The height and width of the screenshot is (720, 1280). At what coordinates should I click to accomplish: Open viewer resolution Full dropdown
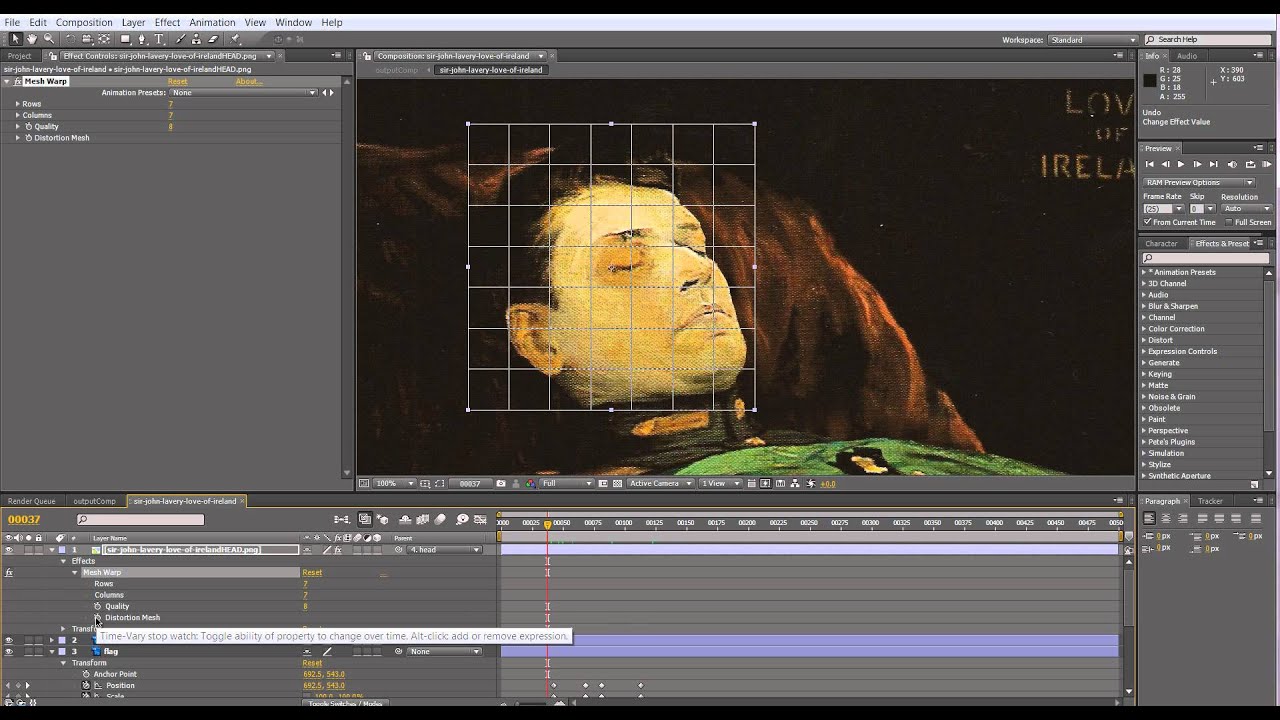click(567, 484)
